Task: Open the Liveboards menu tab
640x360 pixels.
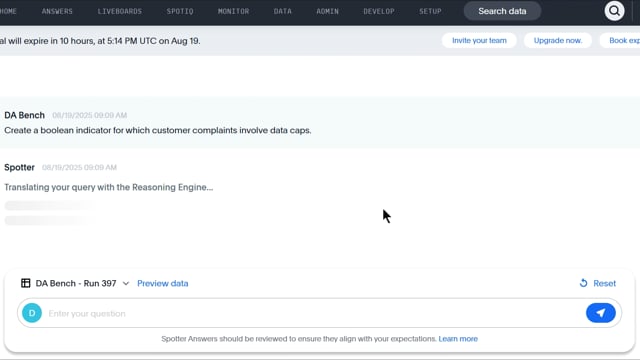Action: coord(120,11)
